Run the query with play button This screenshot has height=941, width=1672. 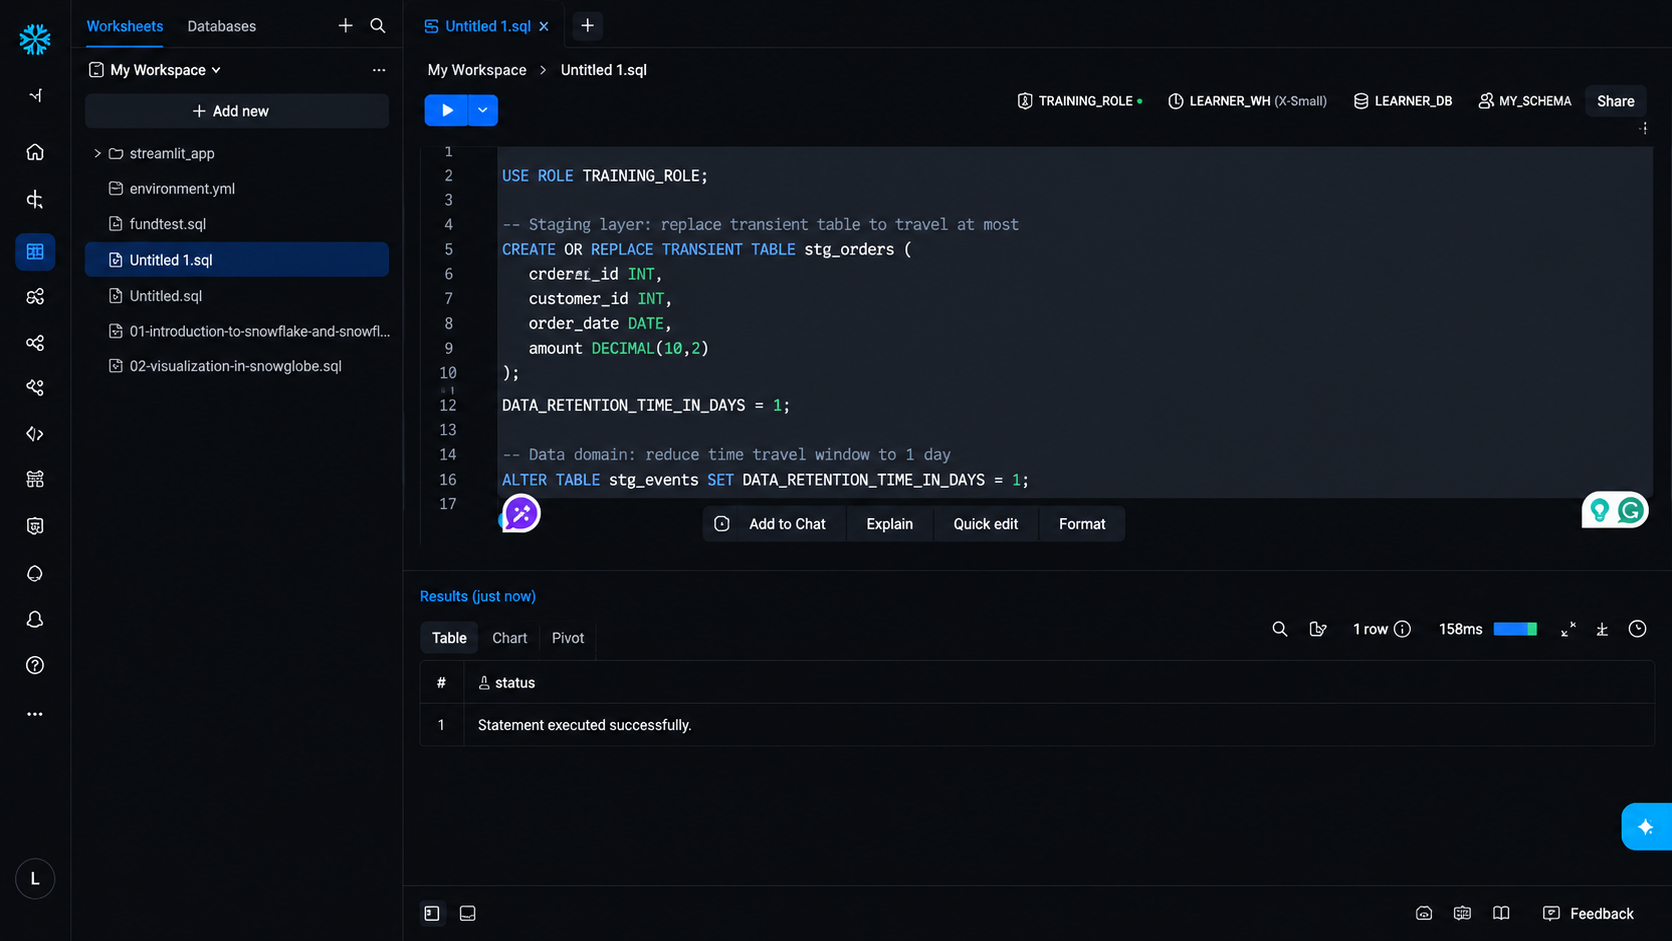(x=447, y=110)
